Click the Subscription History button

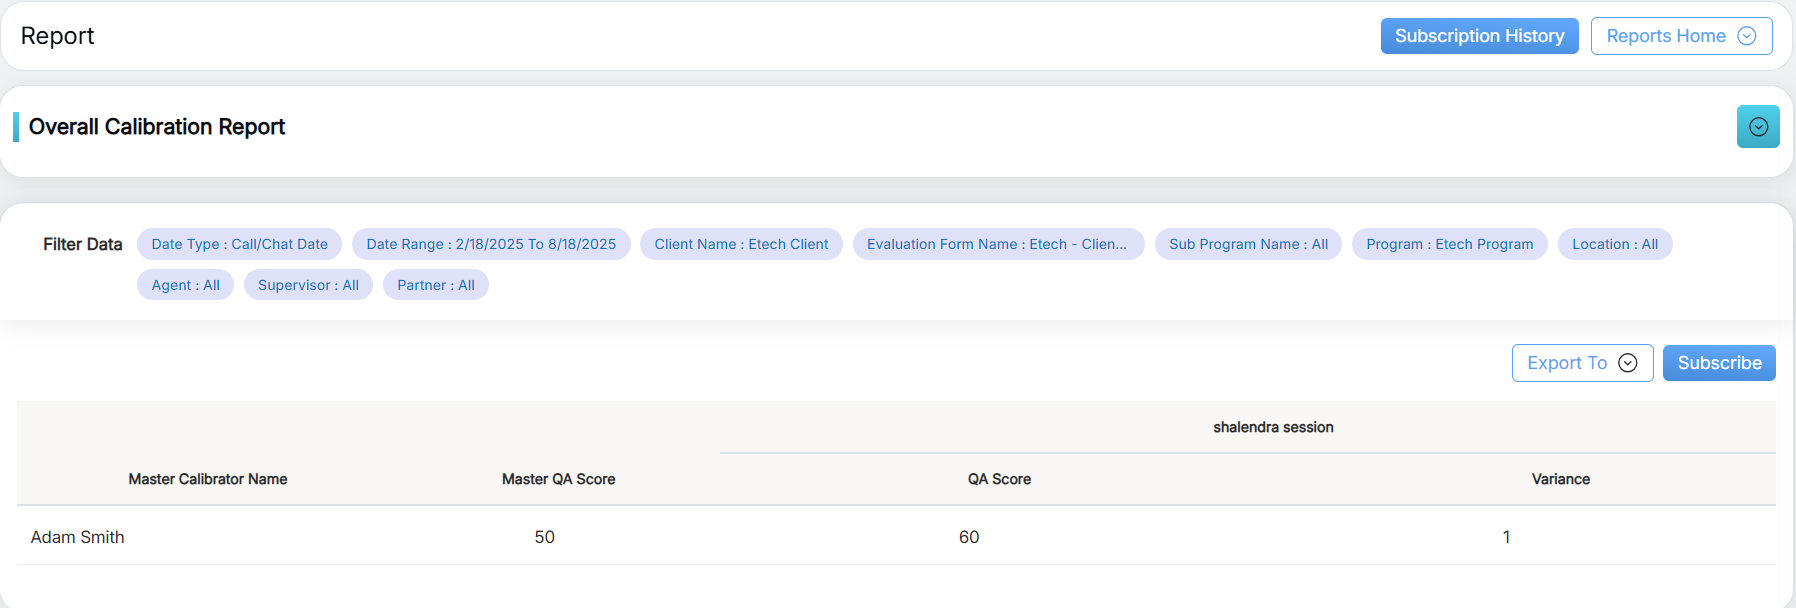point(1478,36)
